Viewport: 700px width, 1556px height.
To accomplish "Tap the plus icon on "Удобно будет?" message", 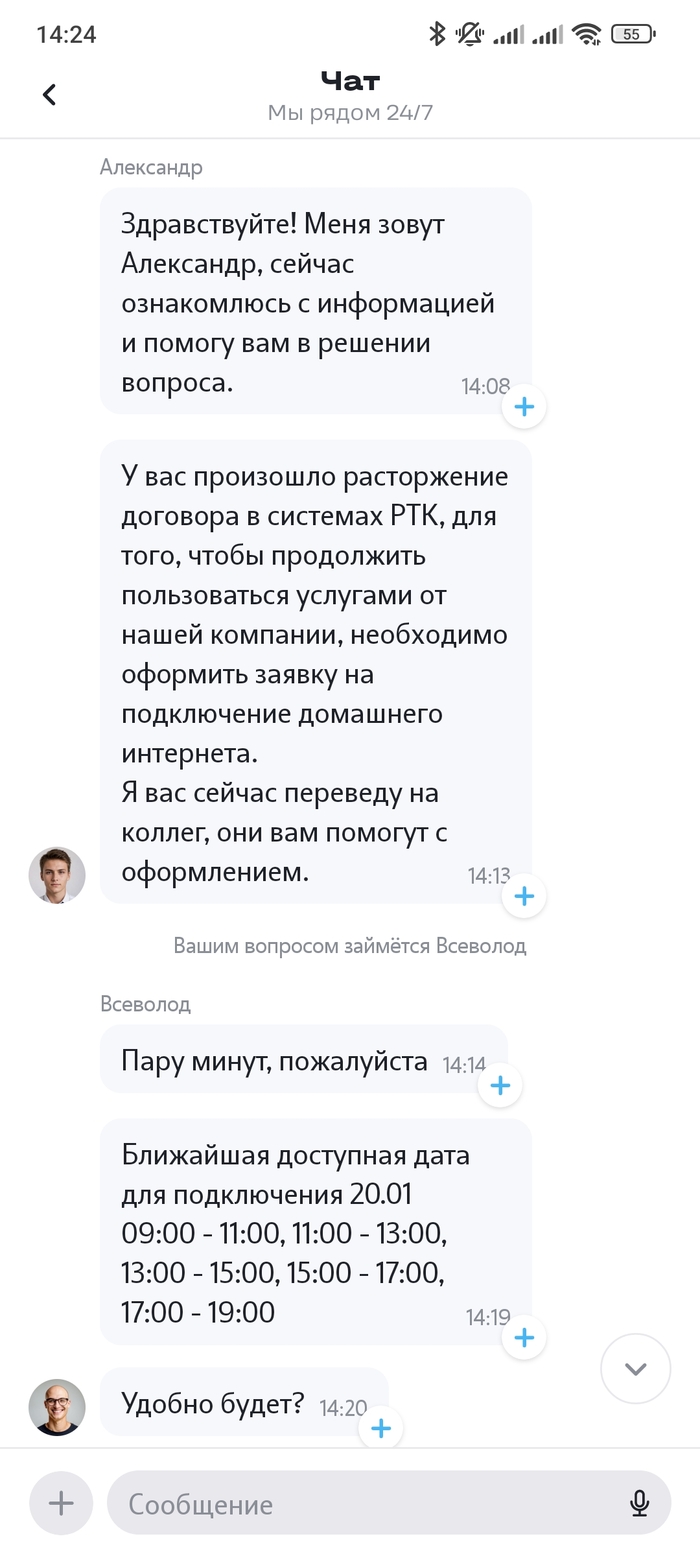I will 380,1428.
